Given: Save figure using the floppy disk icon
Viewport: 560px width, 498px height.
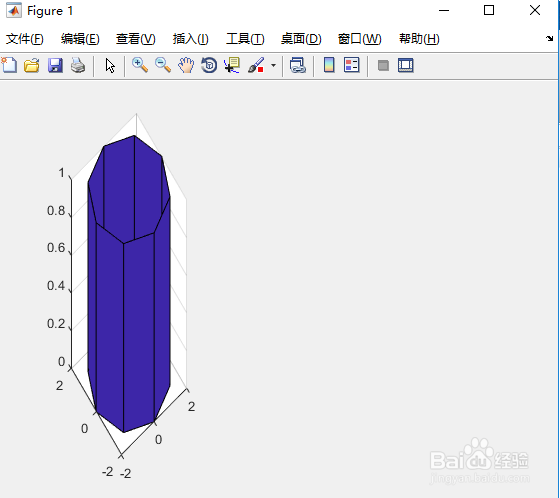Looking at the screenshot, I should click(55, 66).
